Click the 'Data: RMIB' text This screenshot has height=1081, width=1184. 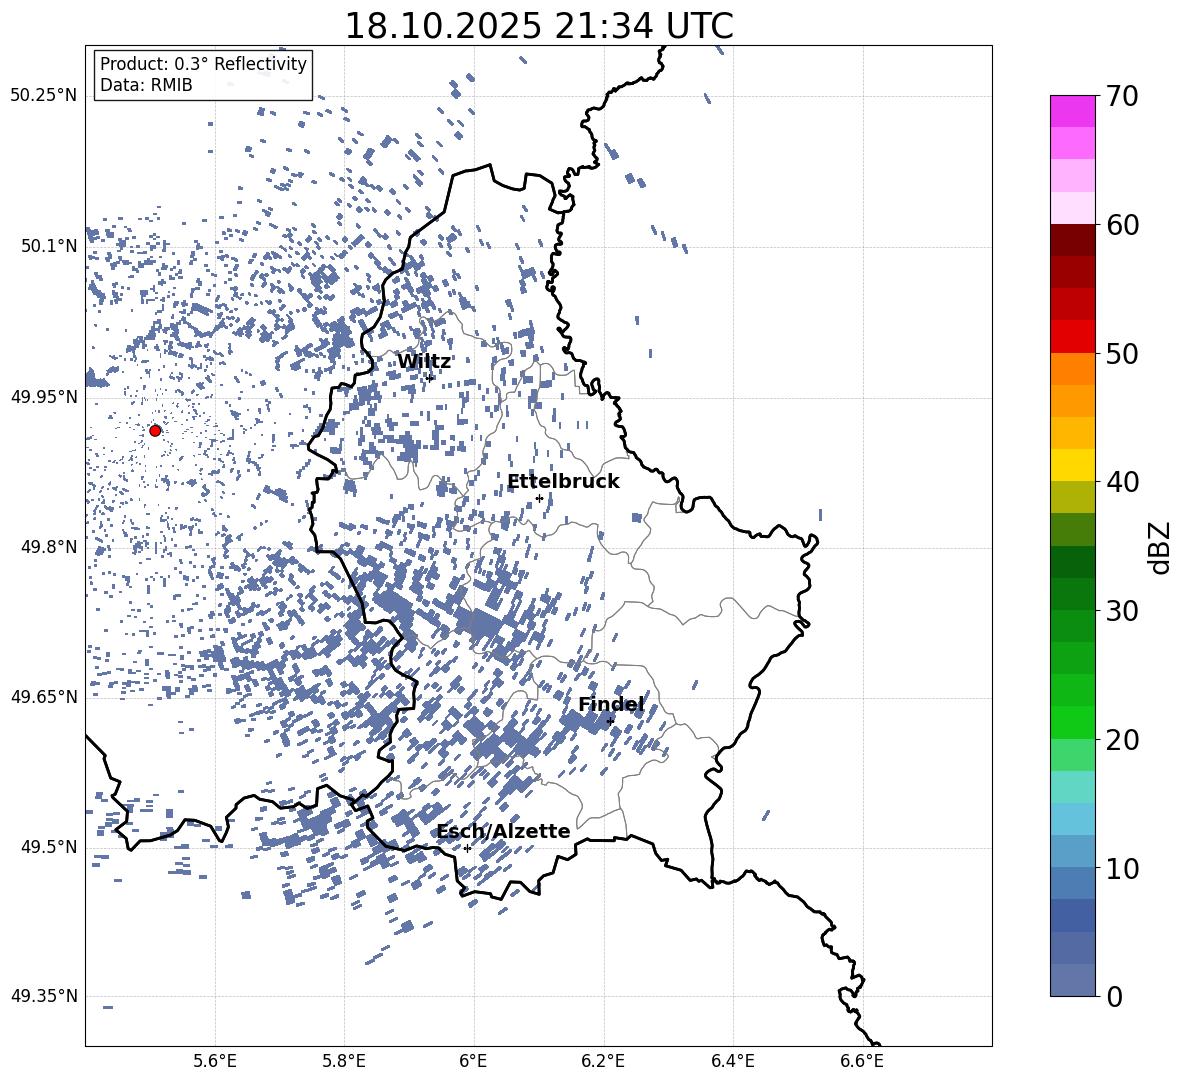point(146,85)
